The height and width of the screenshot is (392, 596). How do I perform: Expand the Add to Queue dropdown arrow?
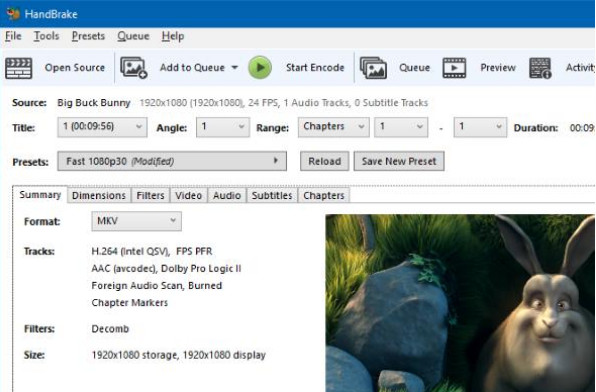pos(235,68)
